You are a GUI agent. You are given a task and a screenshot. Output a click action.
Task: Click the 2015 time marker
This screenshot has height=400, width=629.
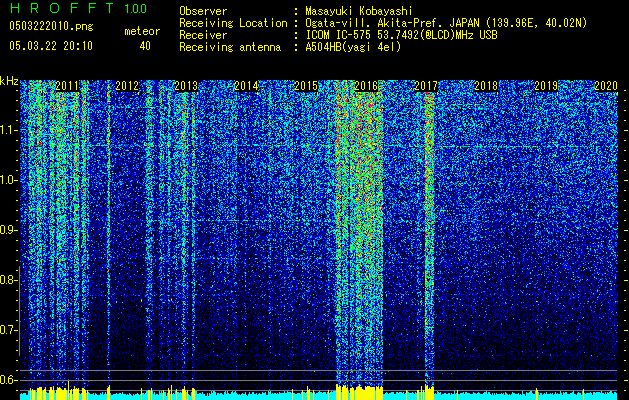click(x=306, y=86)
